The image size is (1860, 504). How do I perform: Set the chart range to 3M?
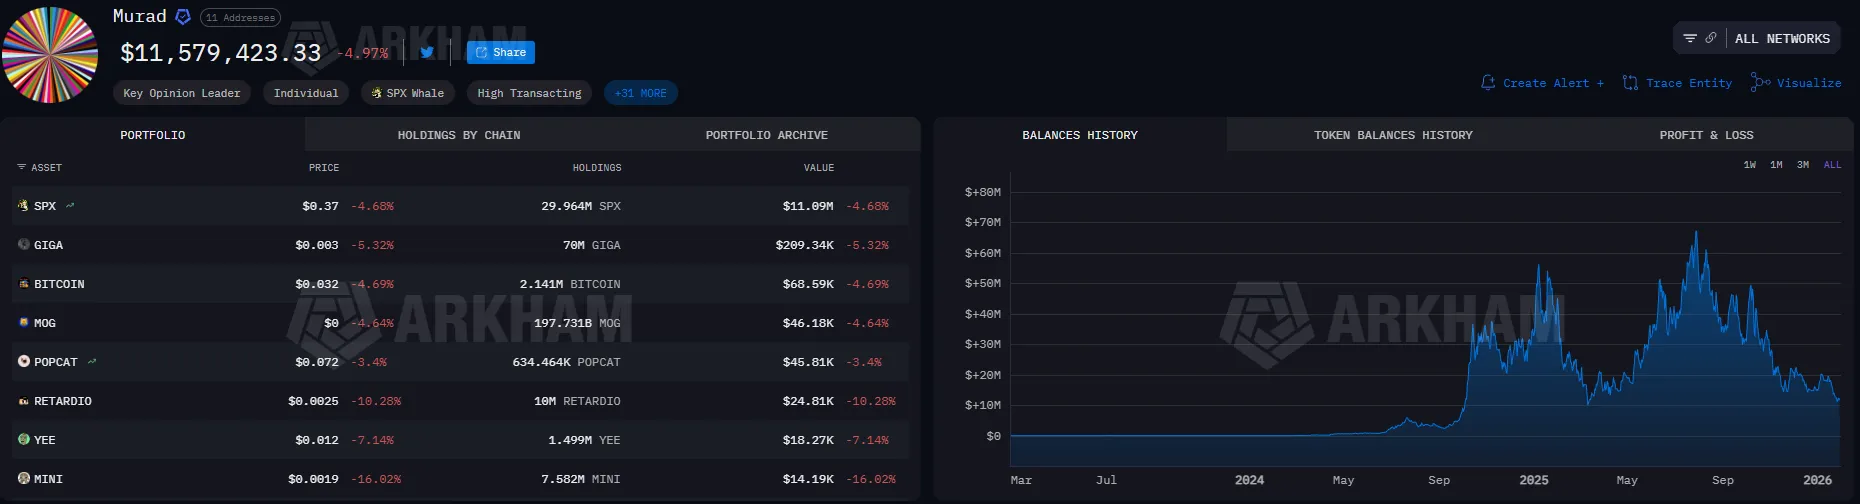pyautogui.click(x=1803, y=165)
